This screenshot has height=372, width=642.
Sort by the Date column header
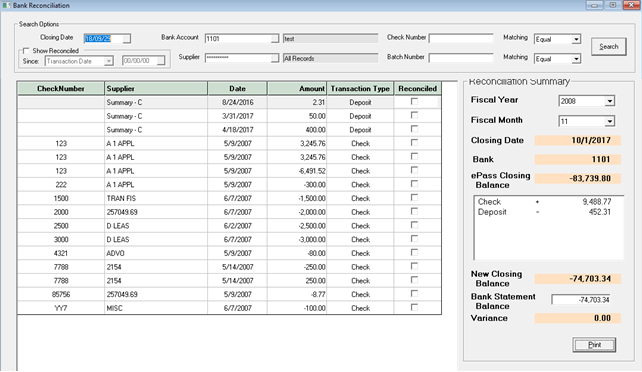[x=237, y=88]
